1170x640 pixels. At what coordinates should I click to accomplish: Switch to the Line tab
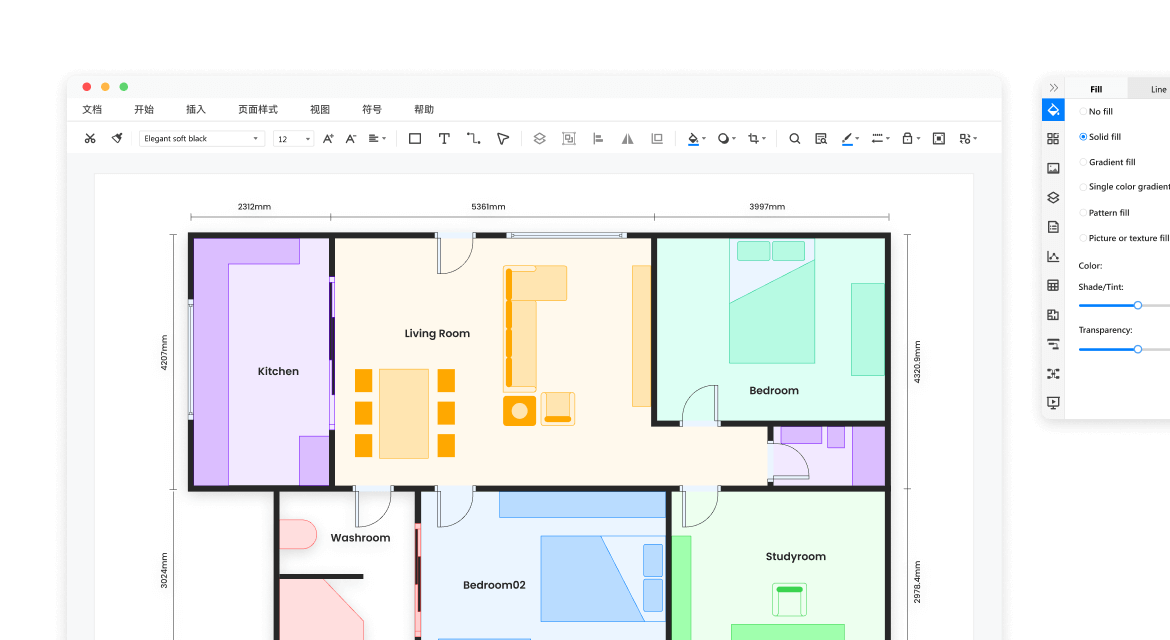click(x=1158, y=90)
